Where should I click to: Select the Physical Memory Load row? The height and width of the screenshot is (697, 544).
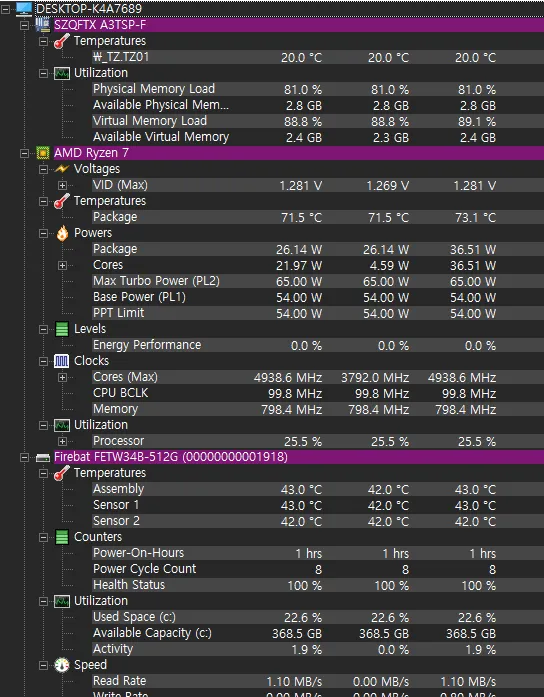294,89
